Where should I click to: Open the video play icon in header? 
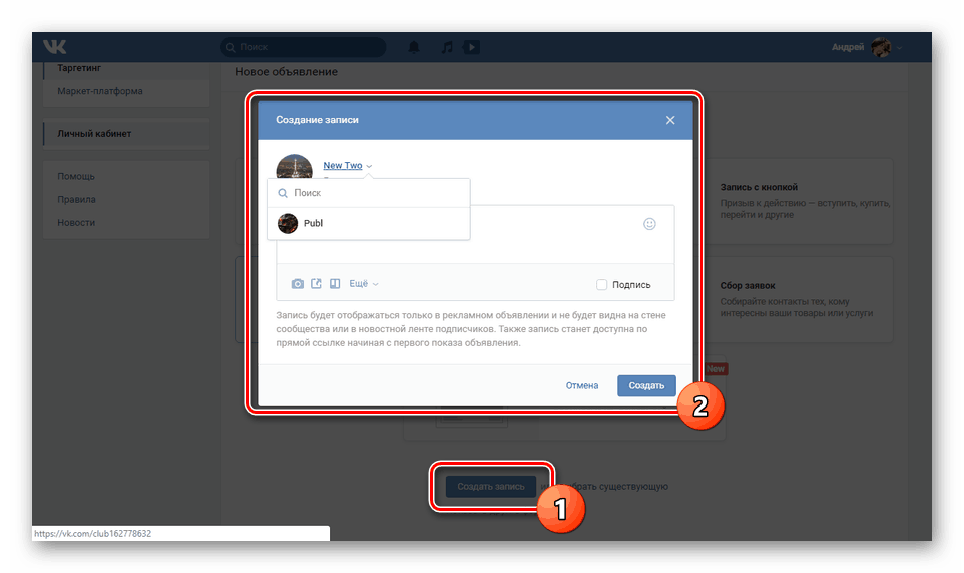click(x=472, y=47)
